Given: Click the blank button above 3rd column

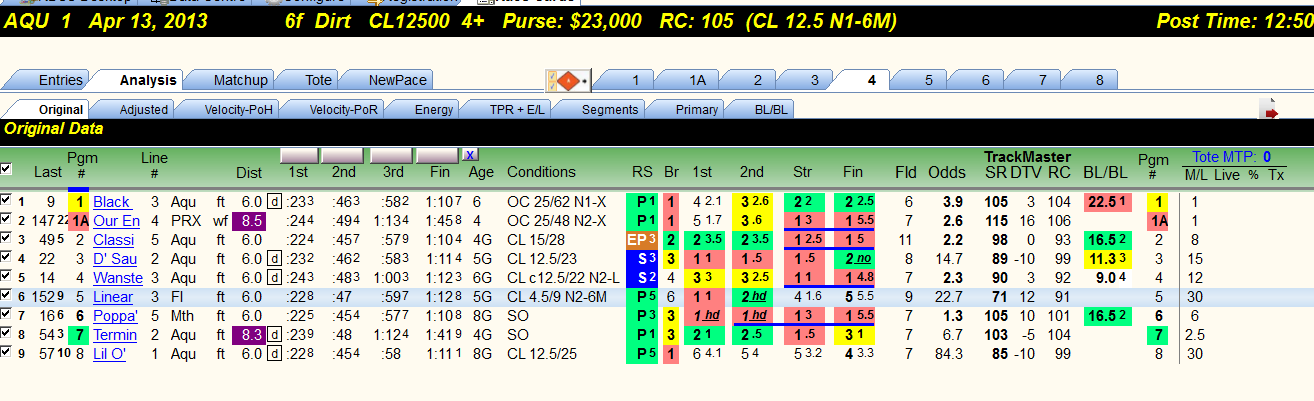Looking at the screenshot, I should (390, 155).
